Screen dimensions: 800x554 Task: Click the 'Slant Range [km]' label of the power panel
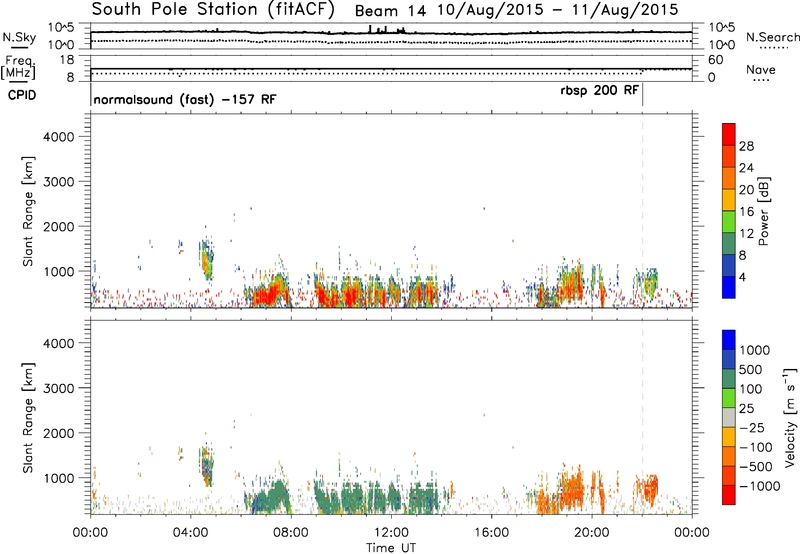click(28, 211)
